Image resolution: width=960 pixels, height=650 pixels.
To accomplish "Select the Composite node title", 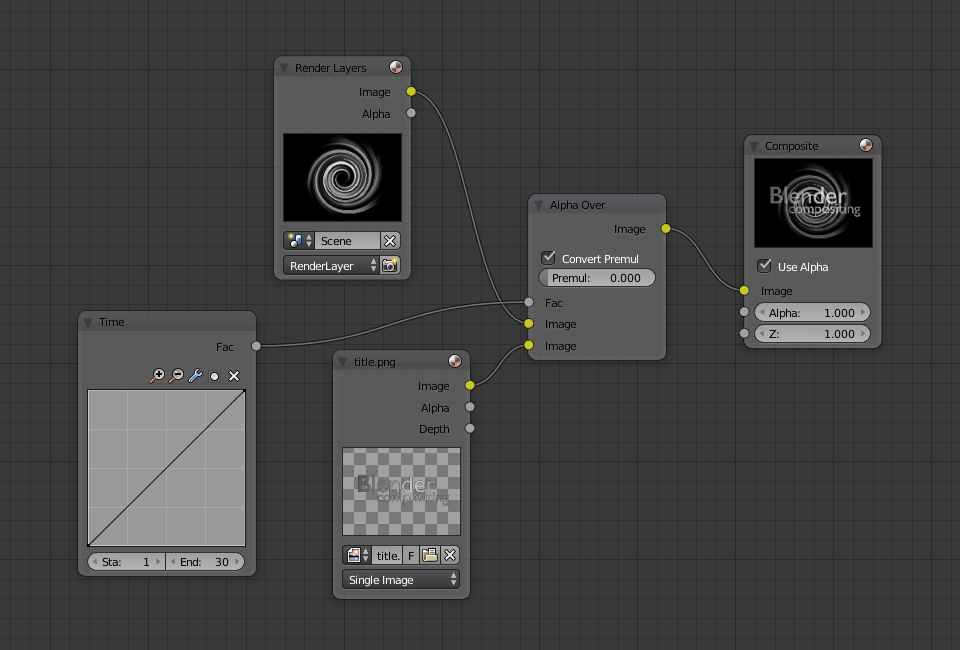I will tap(791, 146).
